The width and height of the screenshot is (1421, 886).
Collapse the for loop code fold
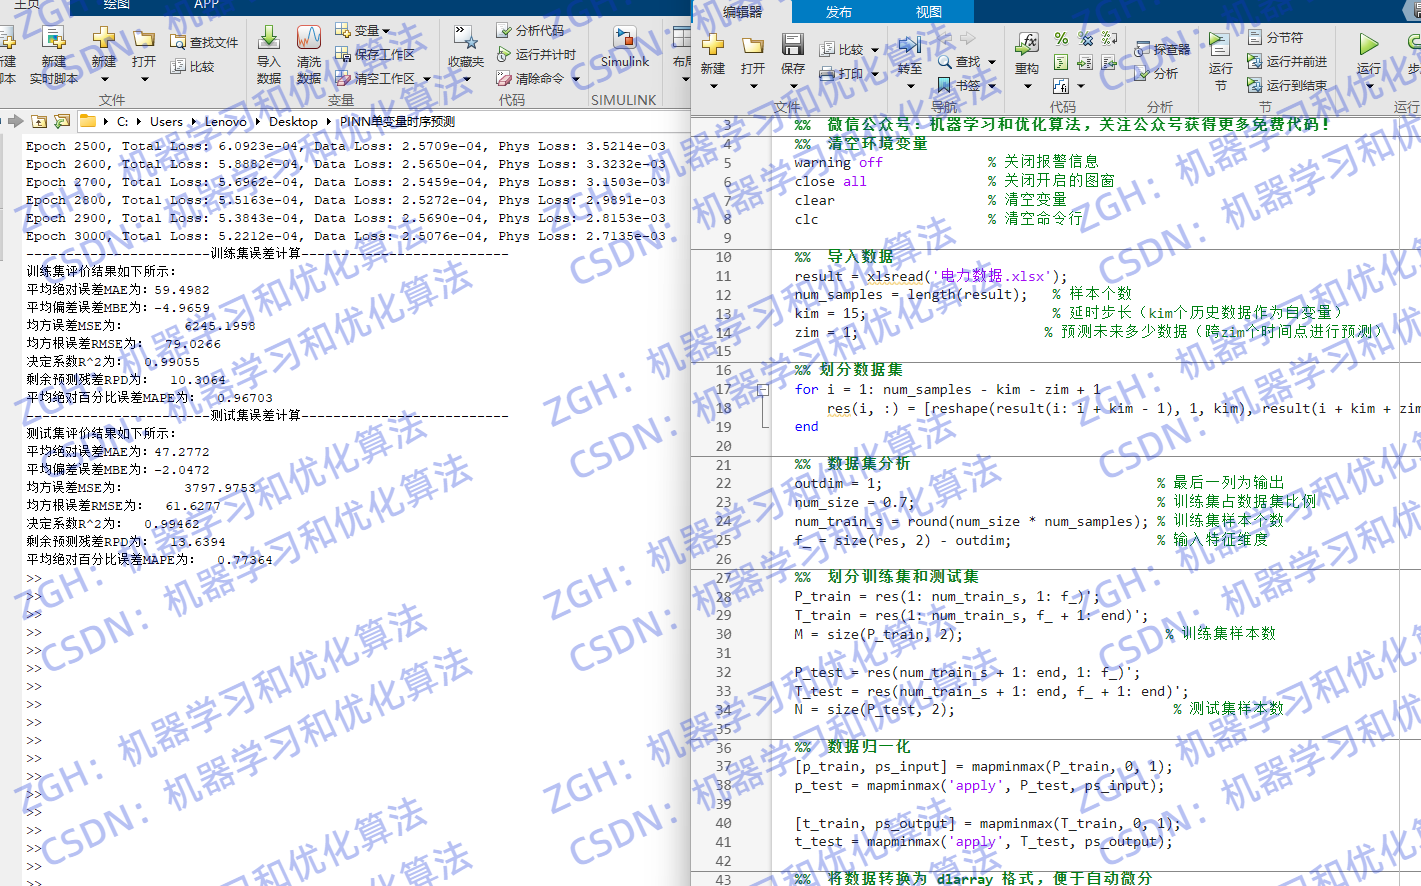click(762, 390)
